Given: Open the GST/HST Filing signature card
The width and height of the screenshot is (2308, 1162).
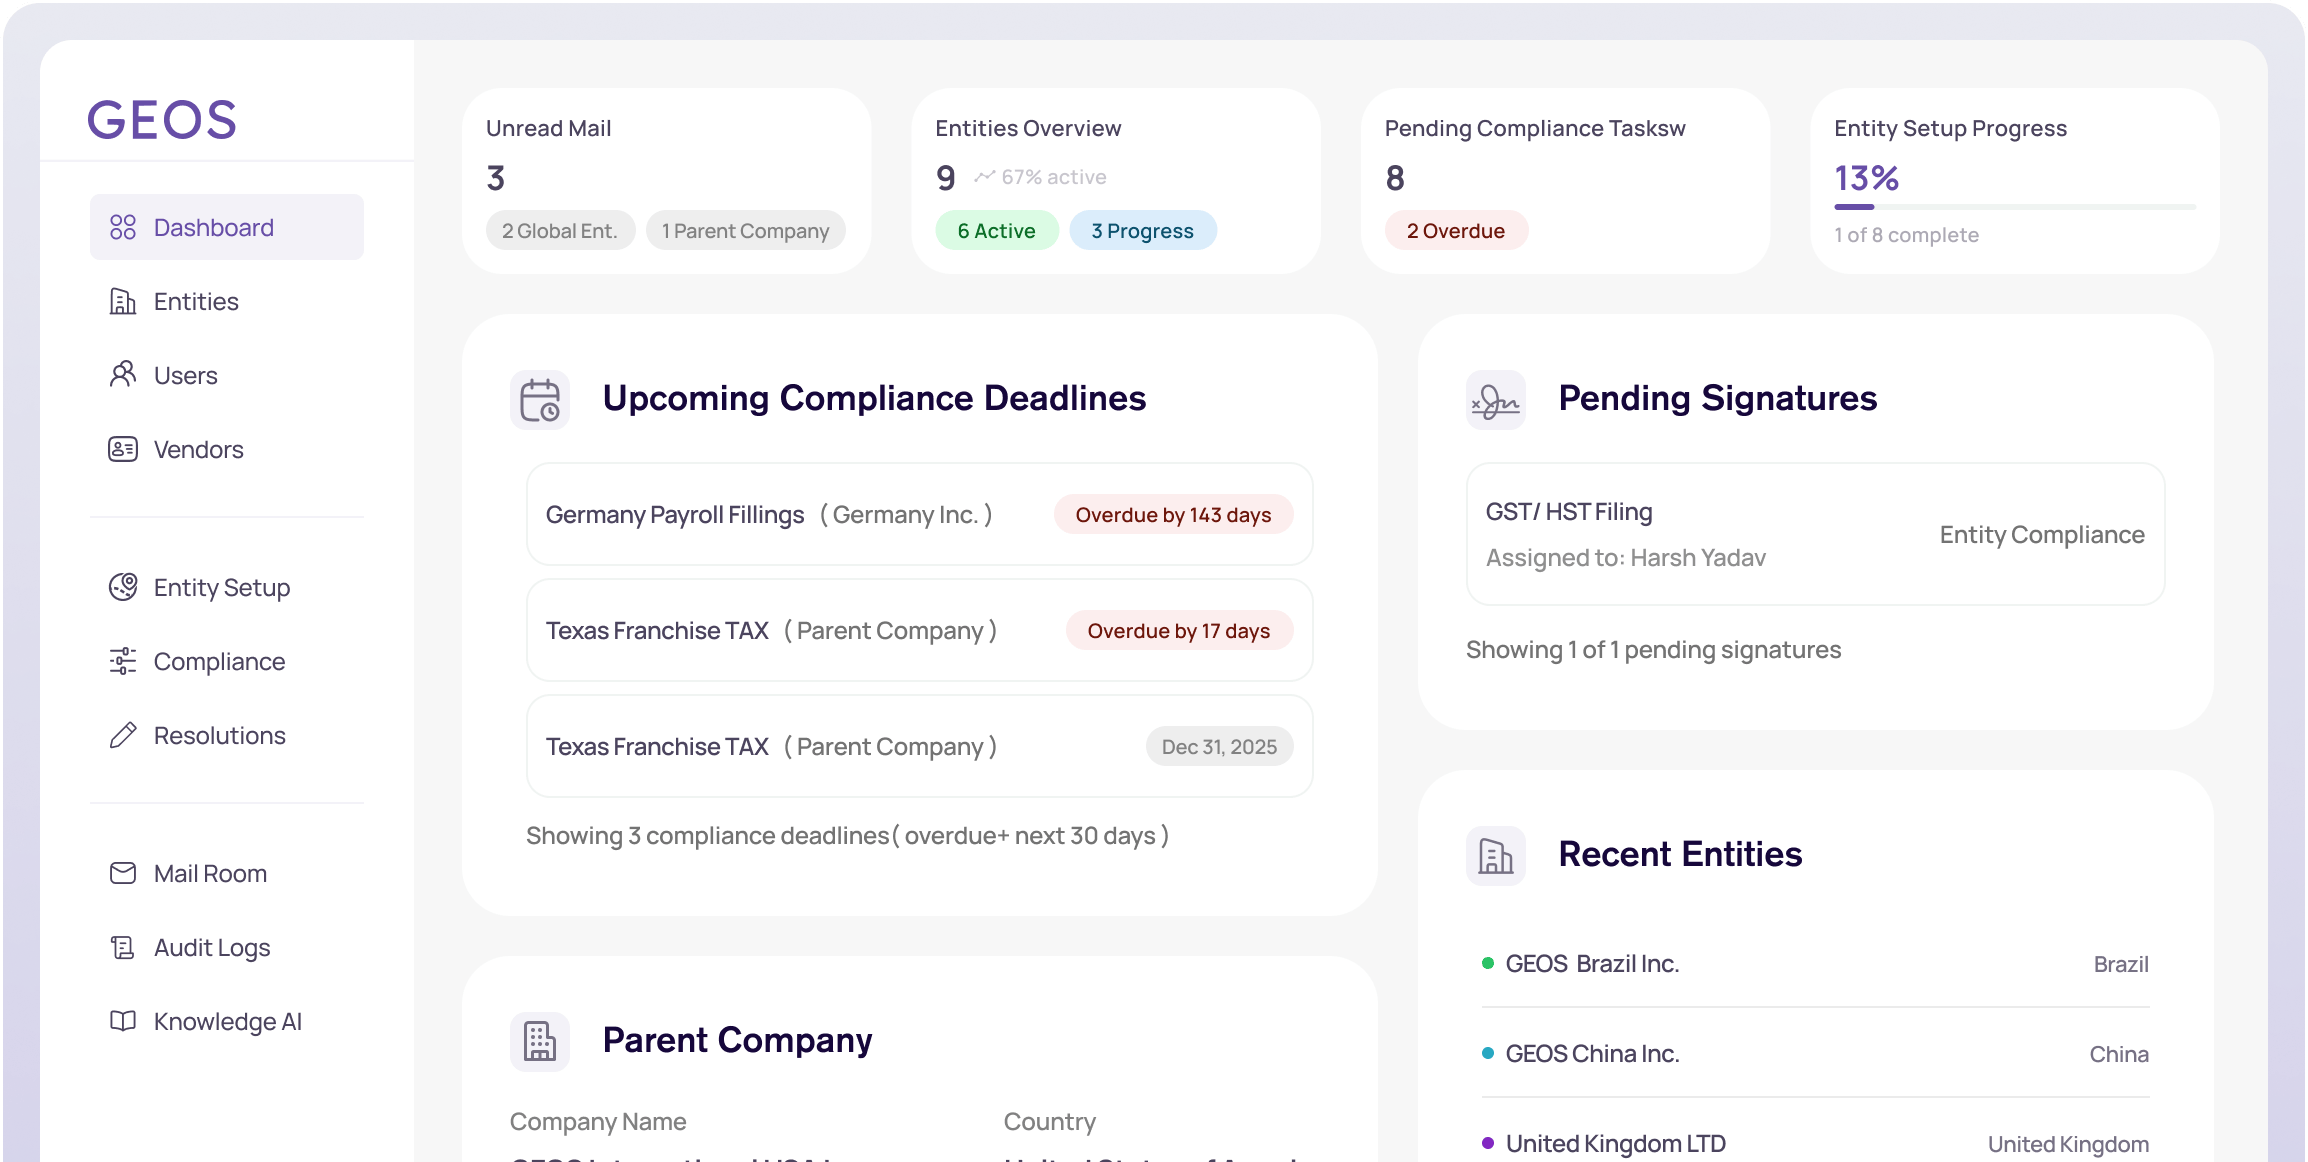Looking at the screenshot, I should 1814,534.
